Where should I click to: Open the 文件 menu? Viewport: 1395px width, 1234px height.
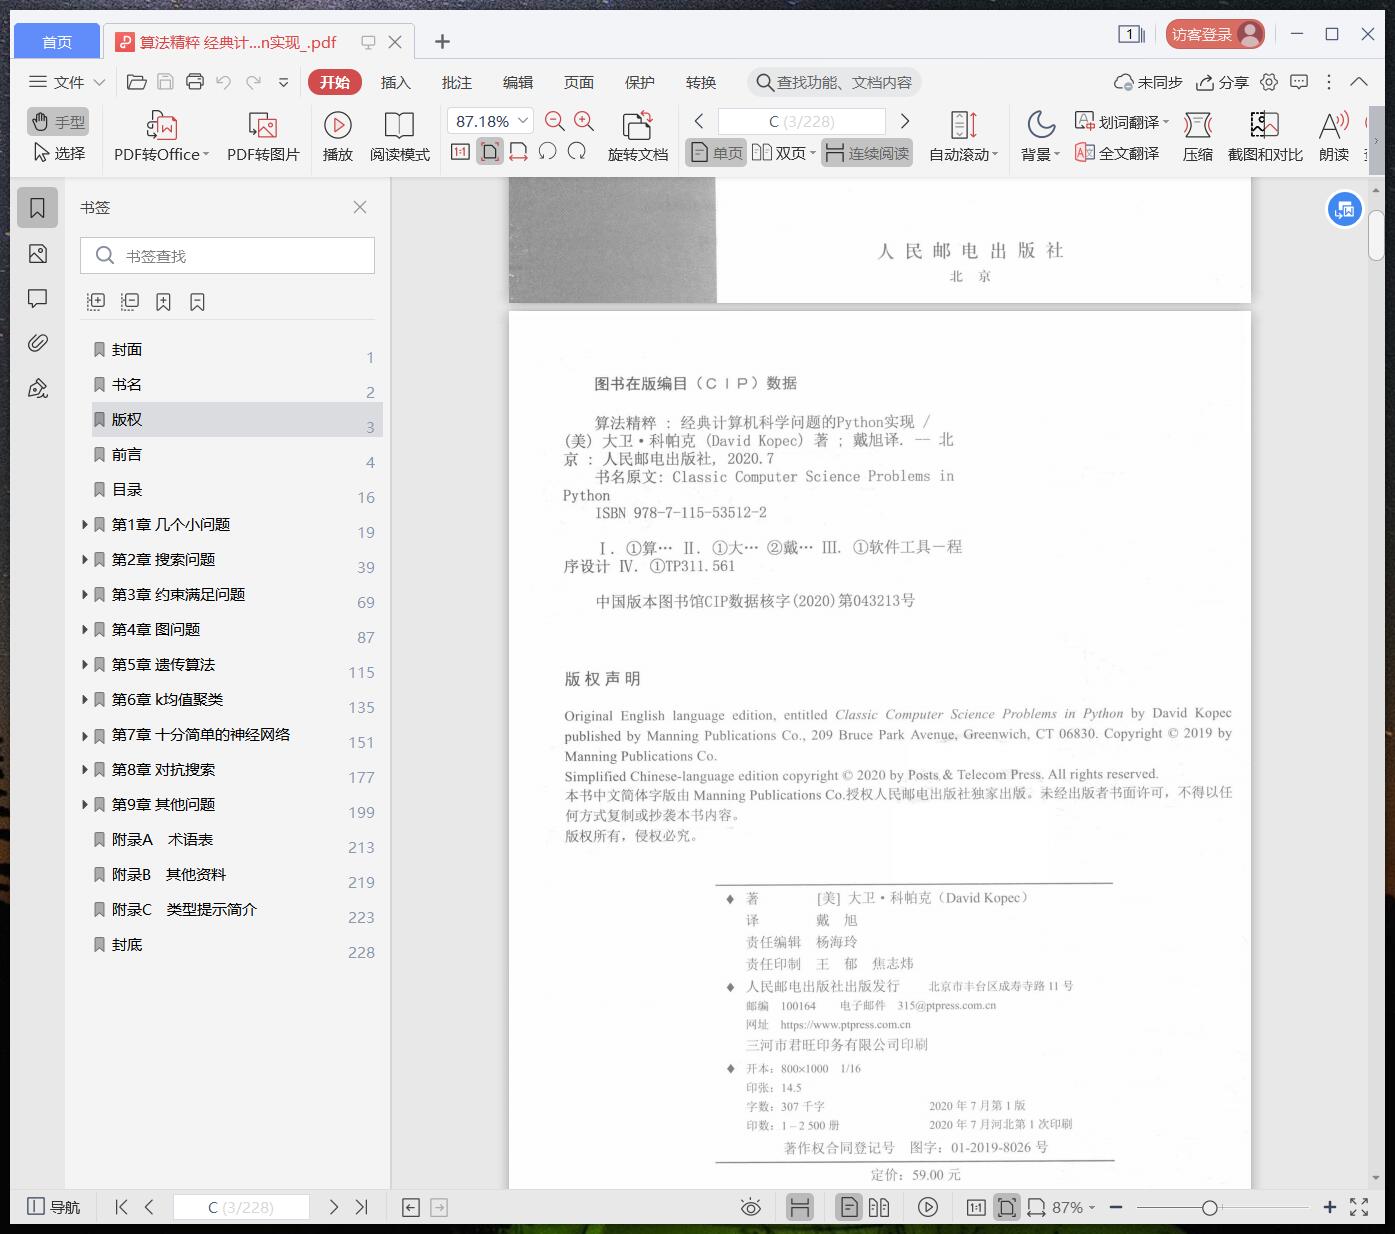67,82
